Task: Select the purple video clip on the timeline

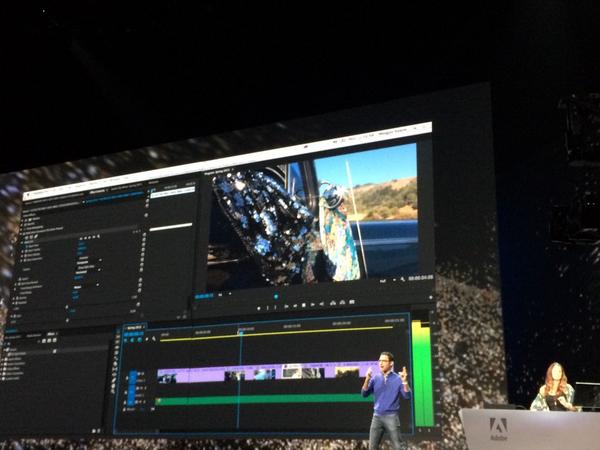Action: pyautogui.click(x=268, y=373)
